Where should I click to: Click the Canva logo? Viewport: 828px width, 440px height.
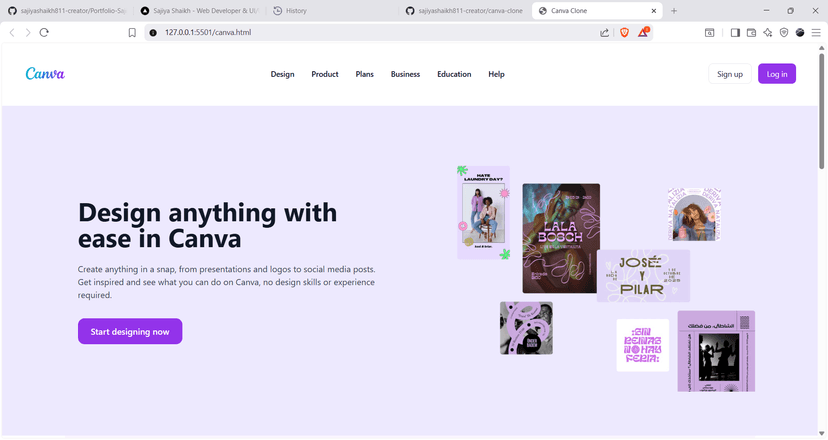pyautogui.click(x=45, y=73)
